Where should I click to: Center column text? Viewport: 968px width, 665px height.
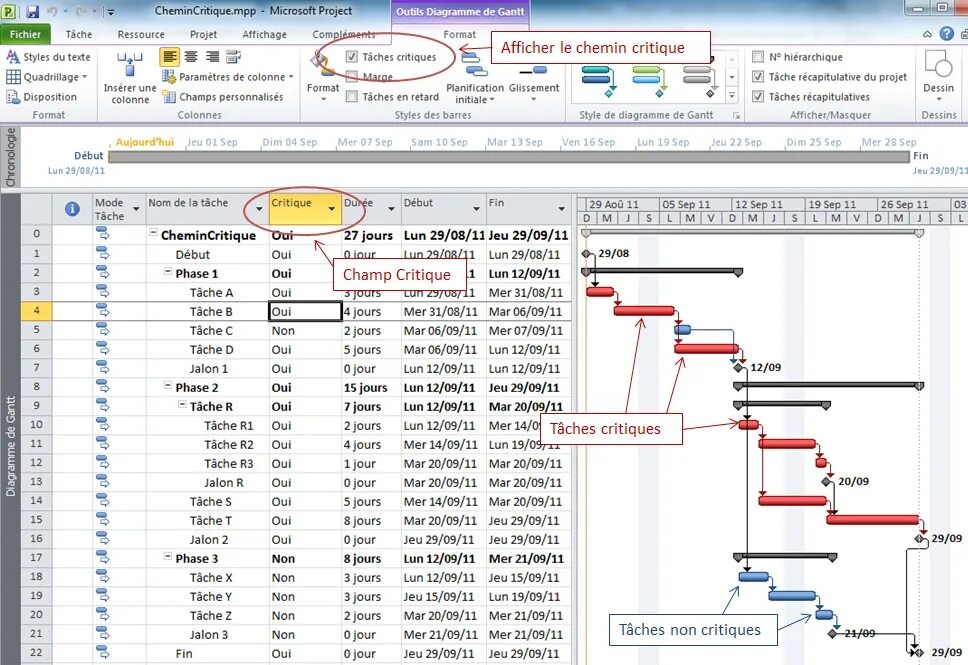click(x=191, y=57)
